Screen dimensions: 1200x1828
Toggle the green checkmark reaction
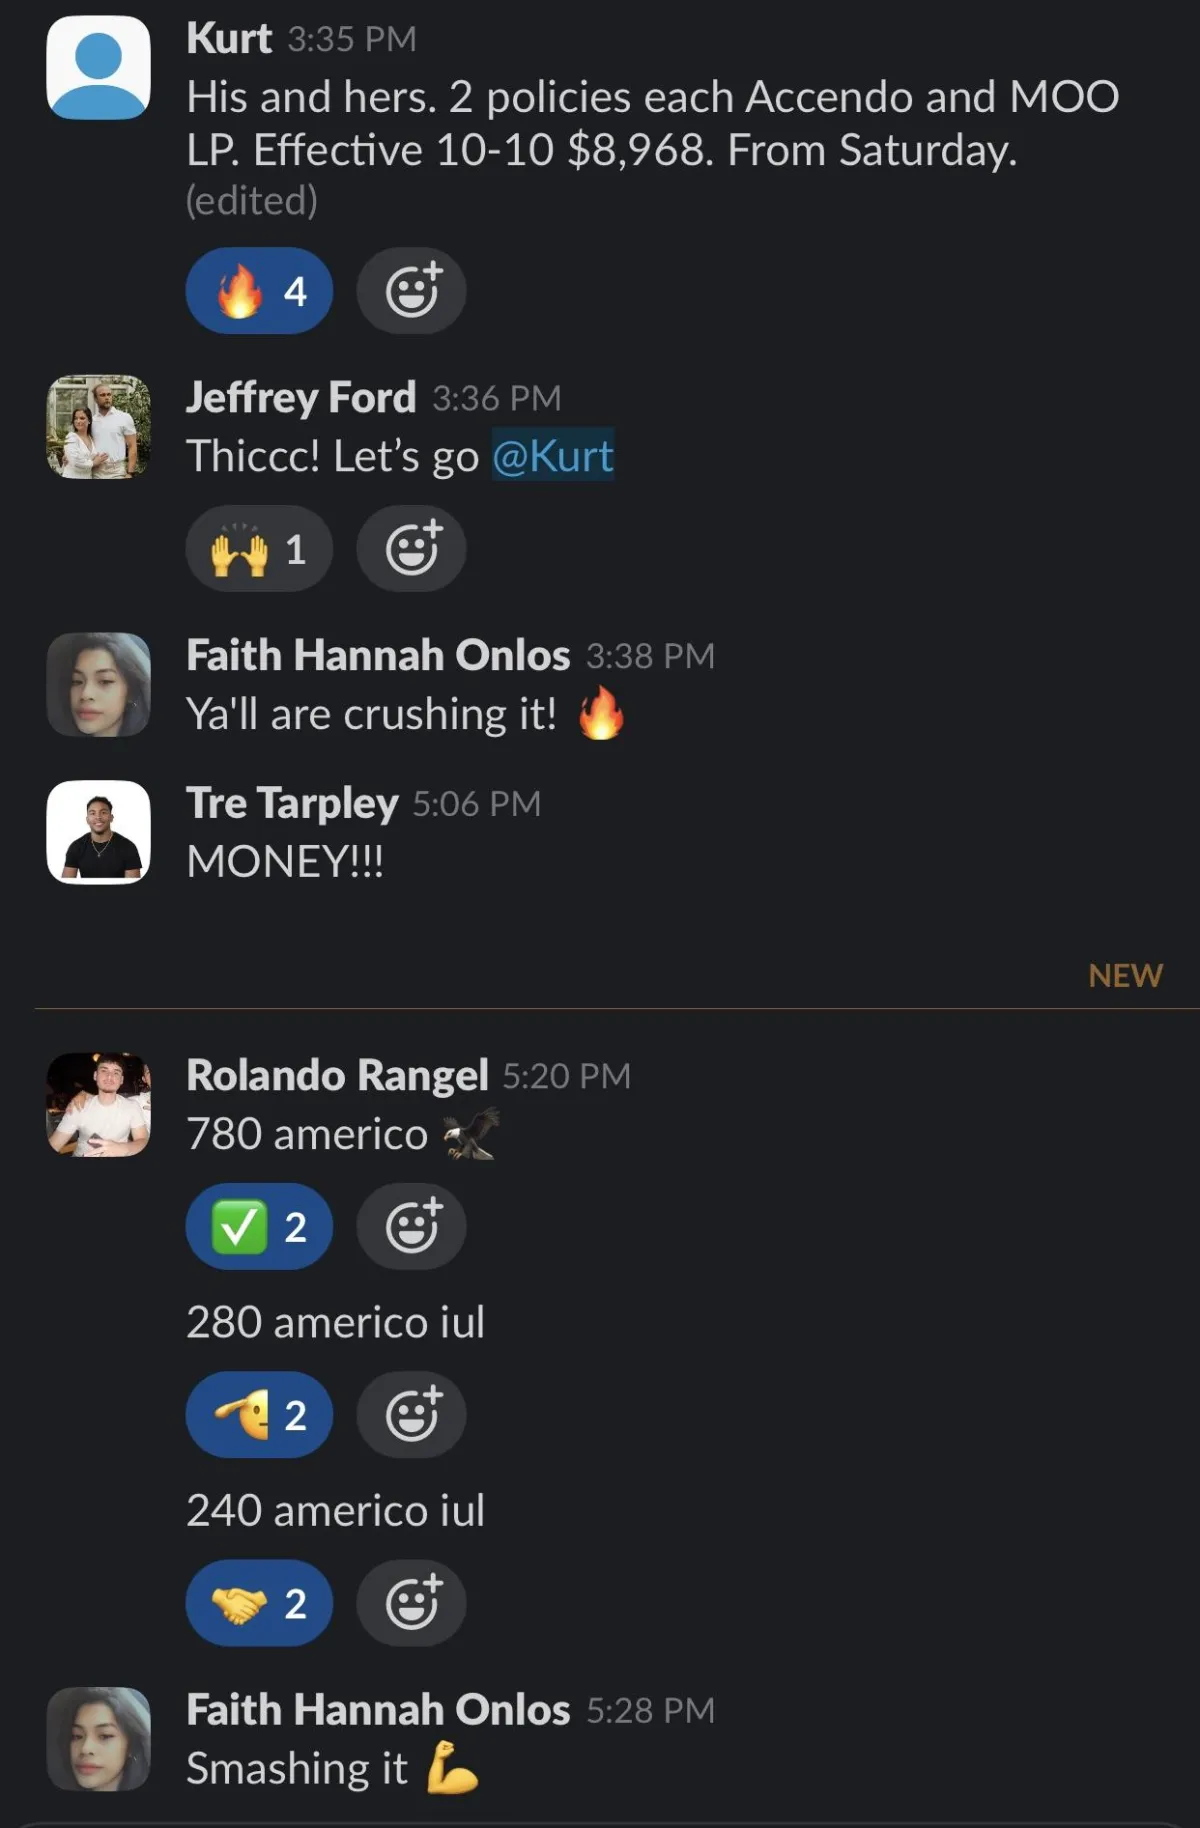[x=259, y=1226]
